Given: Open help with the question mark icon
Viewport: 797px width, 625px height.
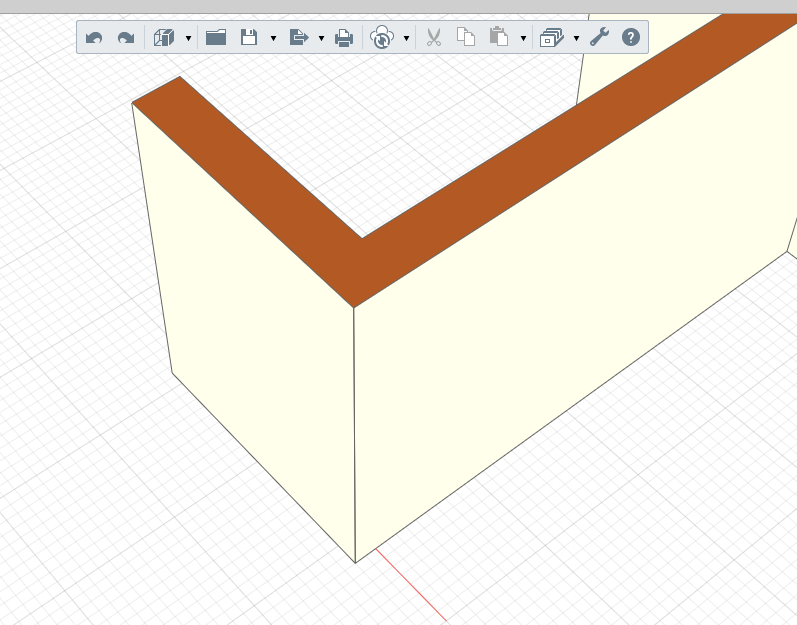Looking at the screenshot, I should pyautogui.click(x=631, y=37).
